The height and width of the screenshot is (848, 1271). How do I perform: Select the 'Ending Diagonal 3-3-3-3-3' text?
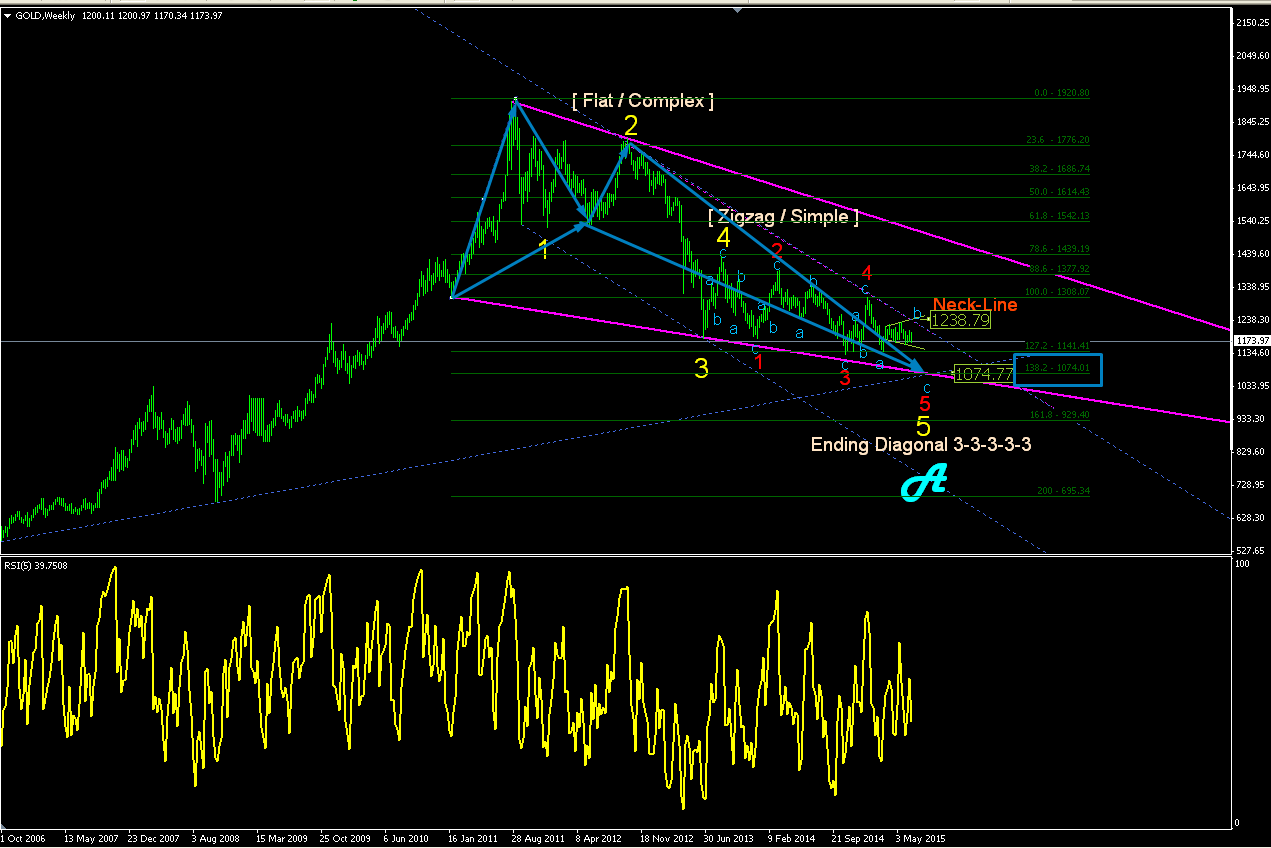pyautogui.click(x=921, y=444)
